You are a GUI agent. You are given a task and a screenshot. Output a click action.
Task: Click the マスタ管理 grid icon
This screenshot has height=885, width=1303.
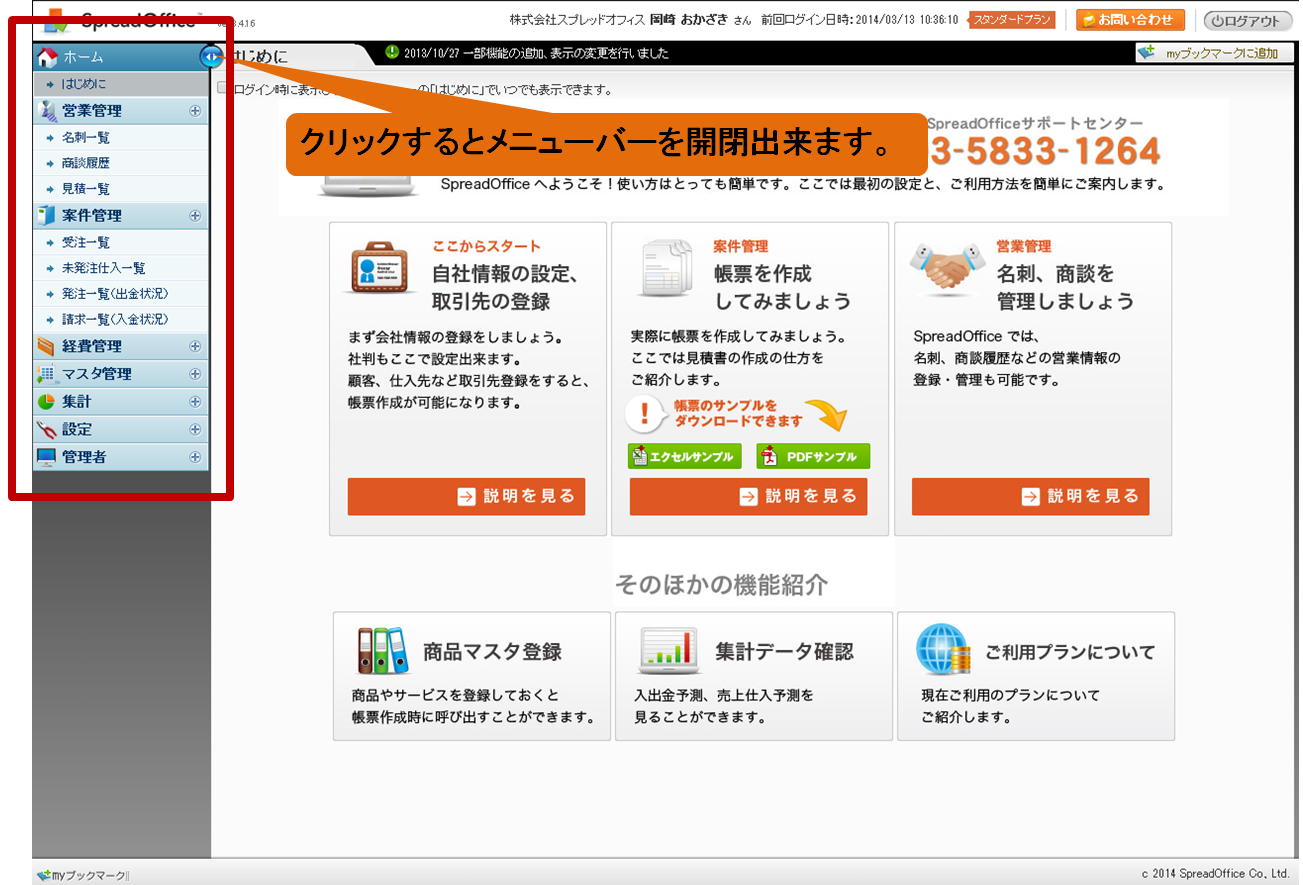[46, 374]
